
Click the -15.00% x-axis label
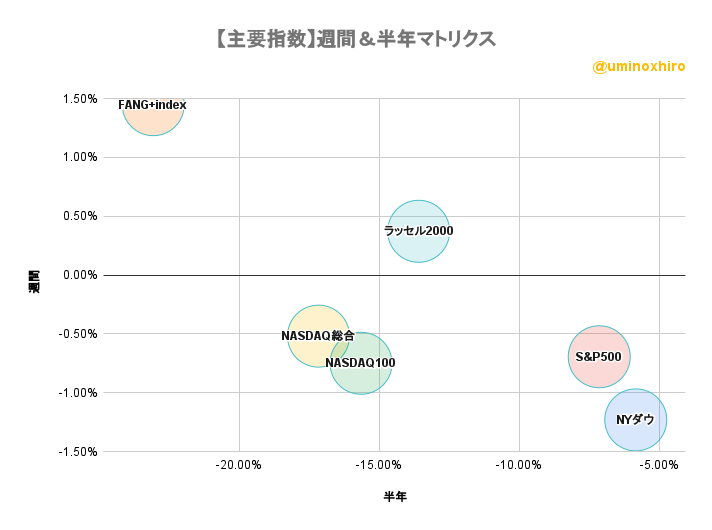pyautogui.click(x=378, y=465)
